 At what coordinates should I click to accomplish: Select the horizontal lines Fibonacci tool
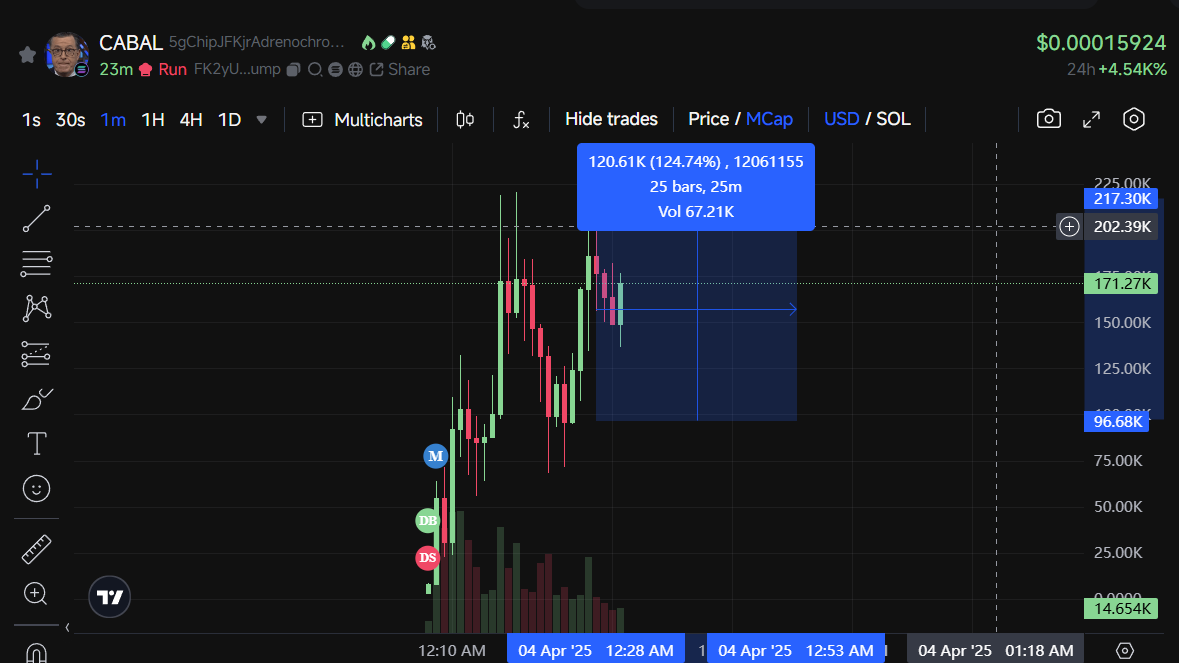[x=36, y=263]
